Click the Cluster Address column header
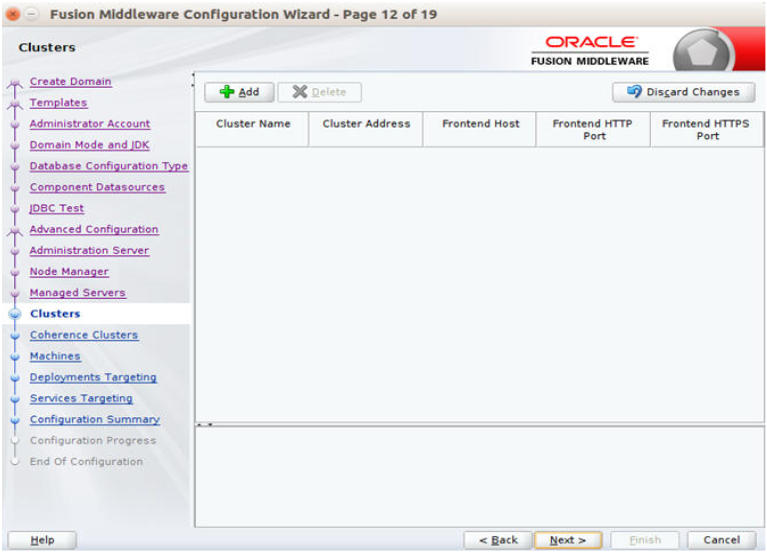This screenshot has height=552, width=767. click(x=366, y=129)
